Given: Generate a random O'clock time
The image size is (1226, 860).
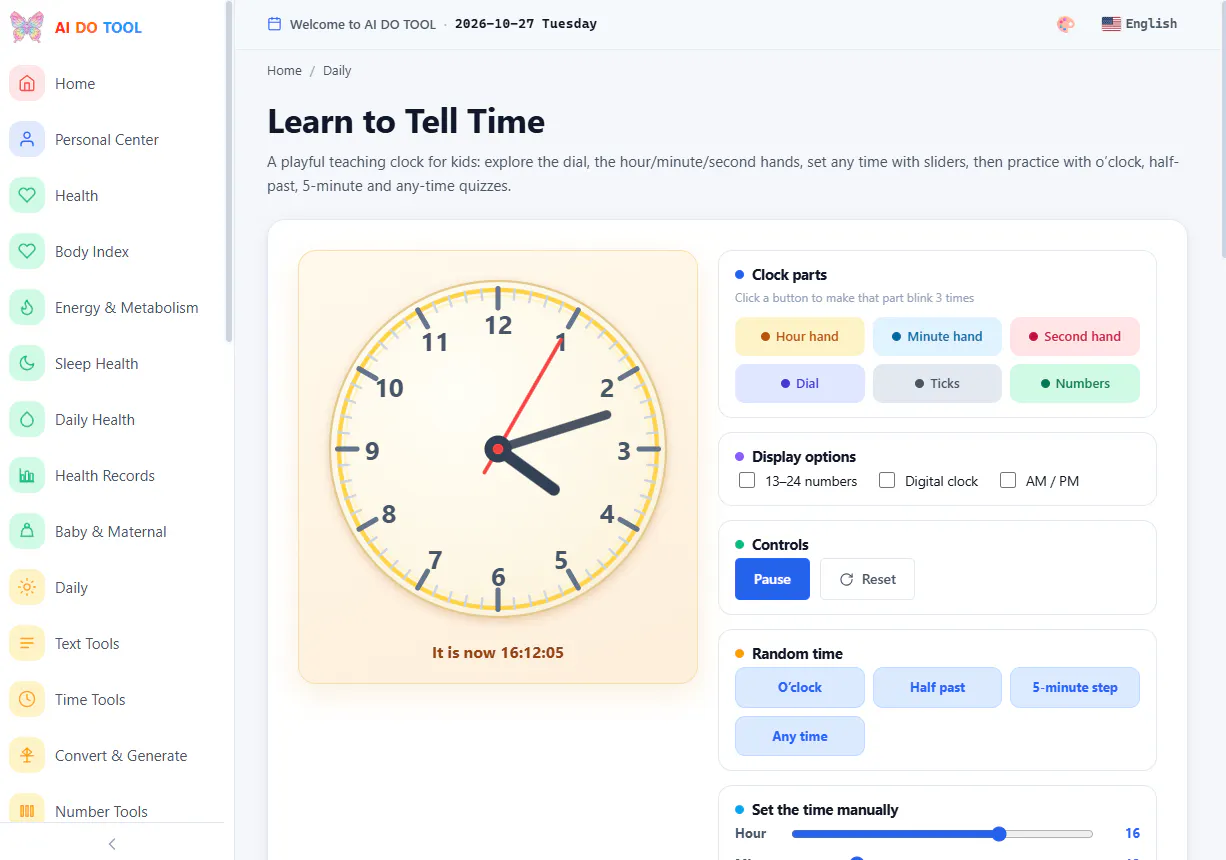Looking at the screenshot, I should coord(800,688).
